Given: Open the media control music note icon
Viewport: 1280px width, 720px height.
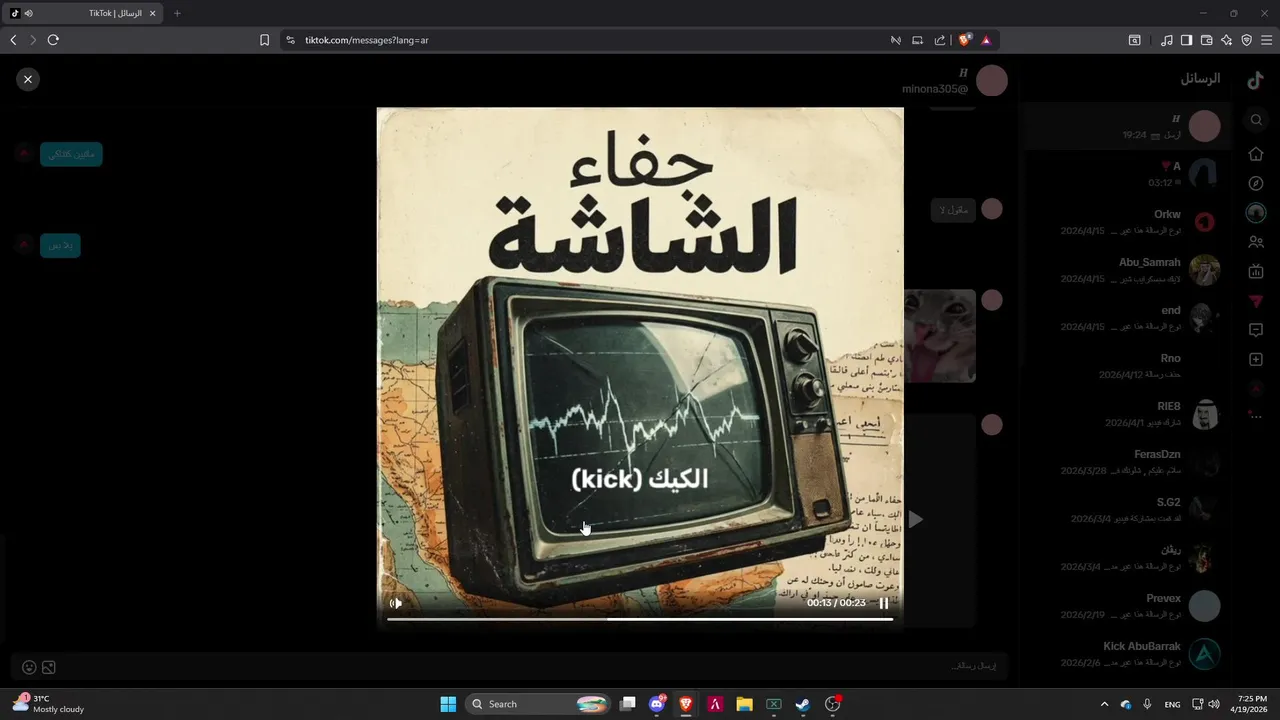Looking at the screenshot, I should point(1167,40).
